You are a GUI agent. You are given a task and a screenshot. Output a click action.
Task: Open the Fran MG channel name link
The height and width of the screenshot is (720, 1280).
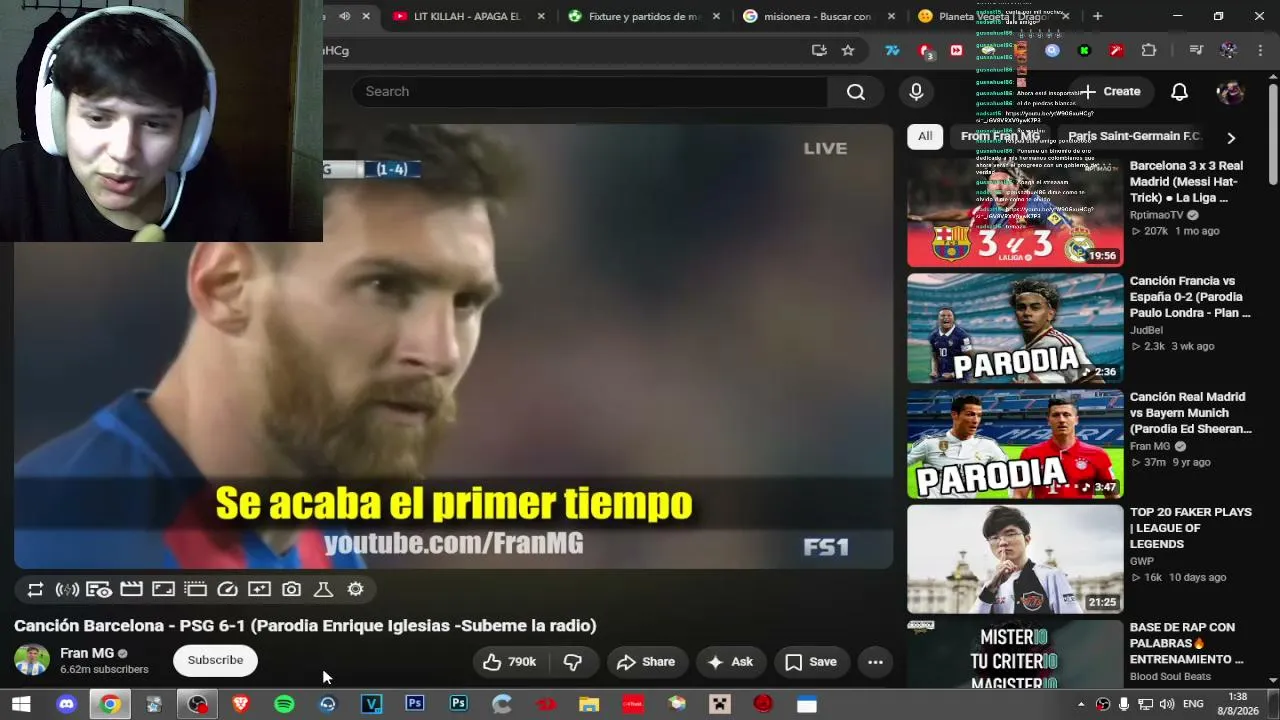point(87,653)
